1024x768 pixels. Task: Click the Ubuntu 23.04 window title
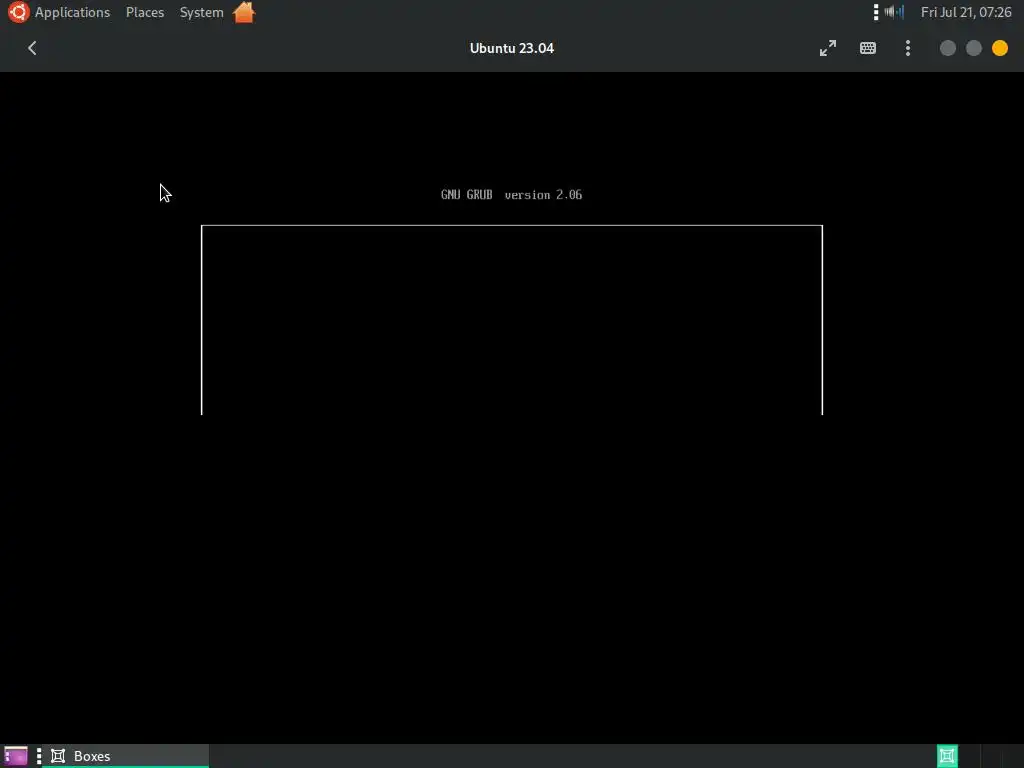511,48
